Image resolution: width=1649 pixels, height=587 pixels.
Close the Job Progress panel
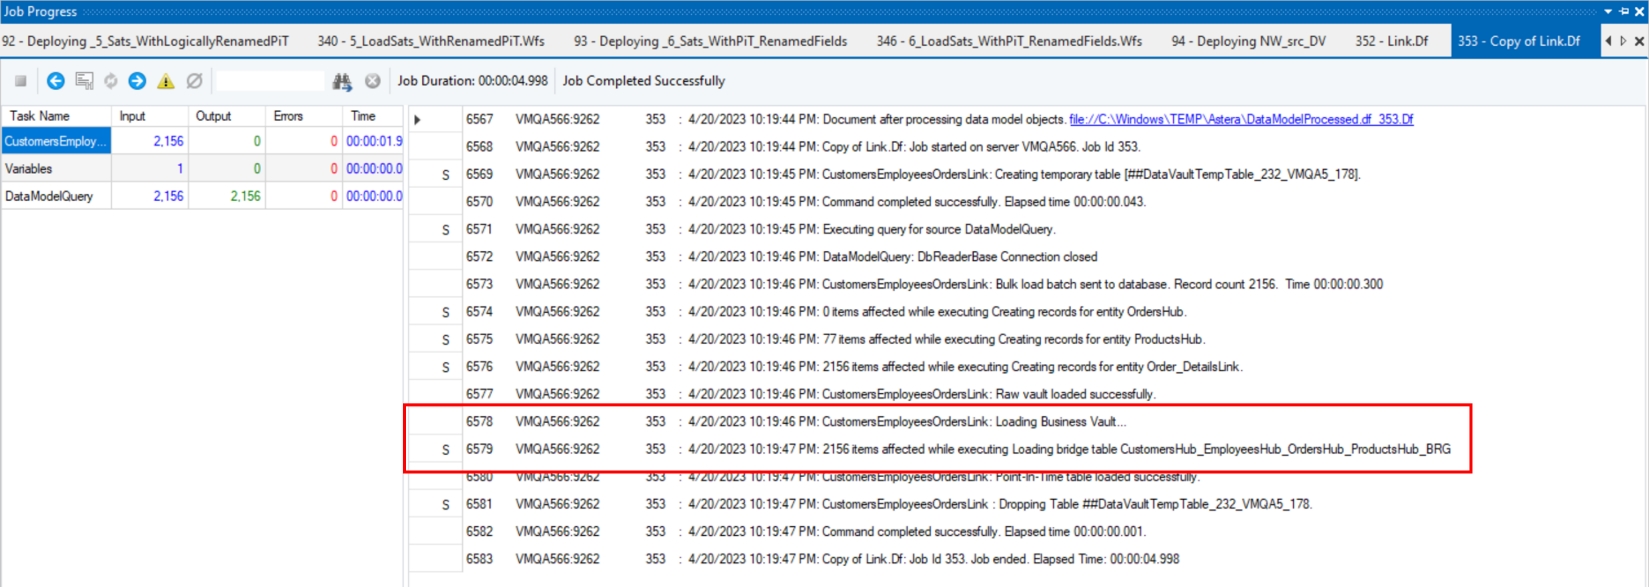coord(1639,11)
